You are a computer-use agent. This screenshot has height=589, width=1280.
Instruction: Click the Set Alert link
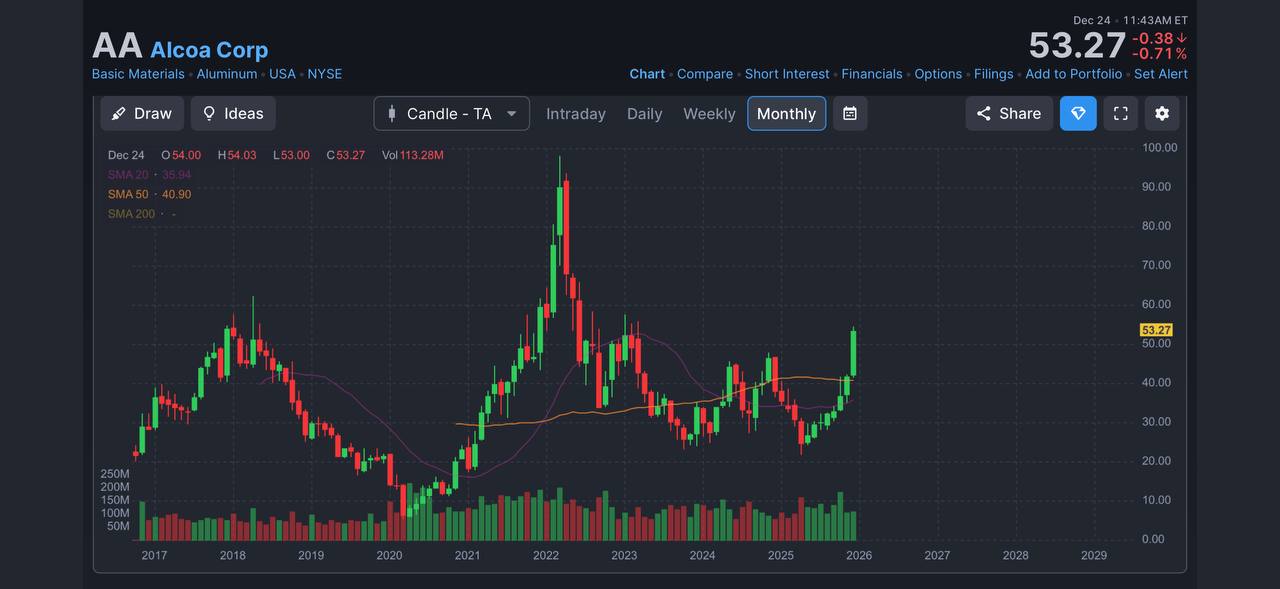pyautogui.click(x=1161, y=74)
